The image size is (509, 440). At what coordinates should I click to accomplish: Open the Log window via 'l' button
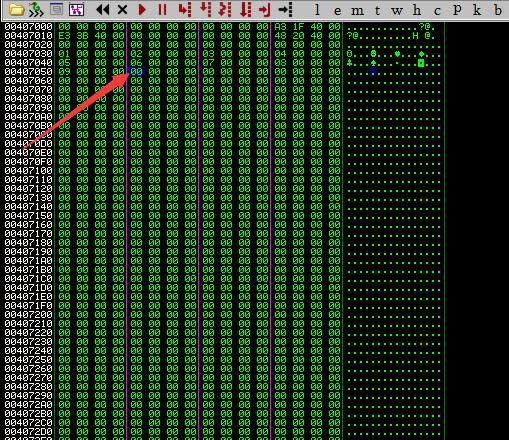[317, 10]
